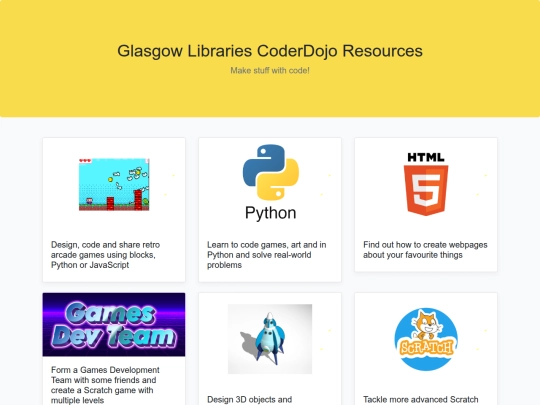Image resolution: width=540 pixels, height=405 pixels.
Task: Select the retro arcade games description text
Action: [x=105, y=255]
